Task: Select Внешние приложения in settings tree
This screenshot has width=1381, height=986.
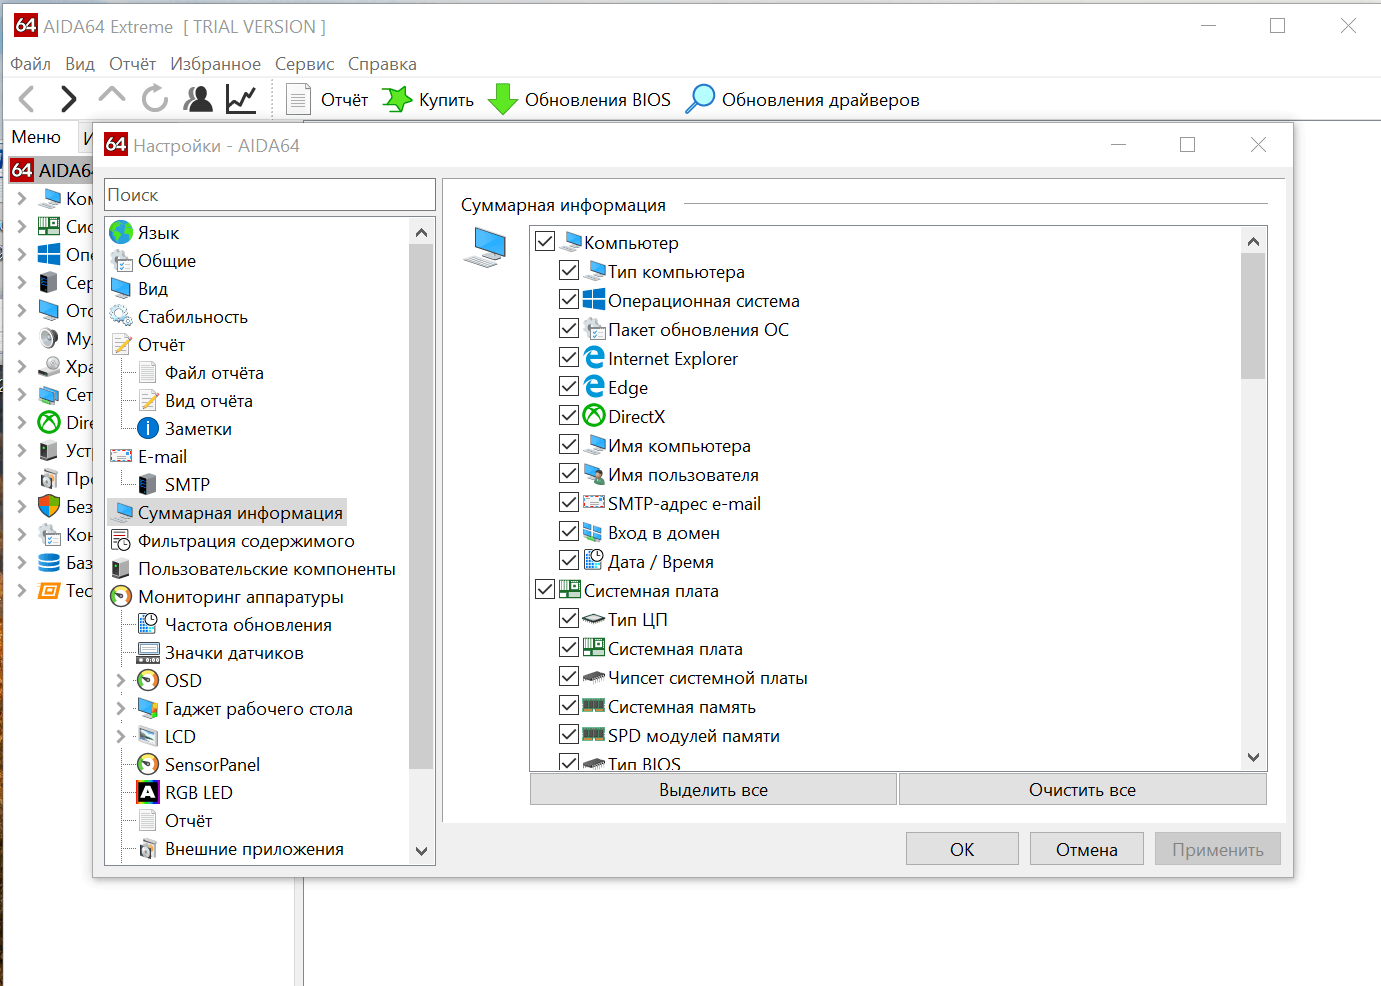Action: (254, 849)
